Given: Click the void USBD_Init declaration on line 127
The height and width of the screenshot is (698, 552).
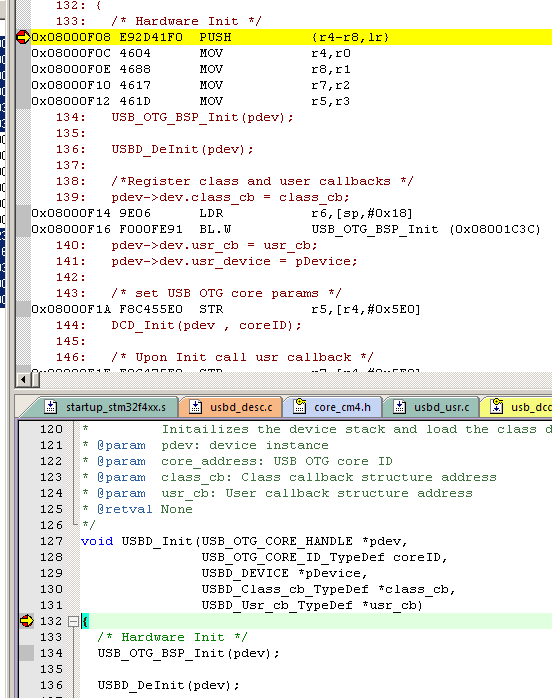Looking at the screenshot, I should [x=244, y=541].
